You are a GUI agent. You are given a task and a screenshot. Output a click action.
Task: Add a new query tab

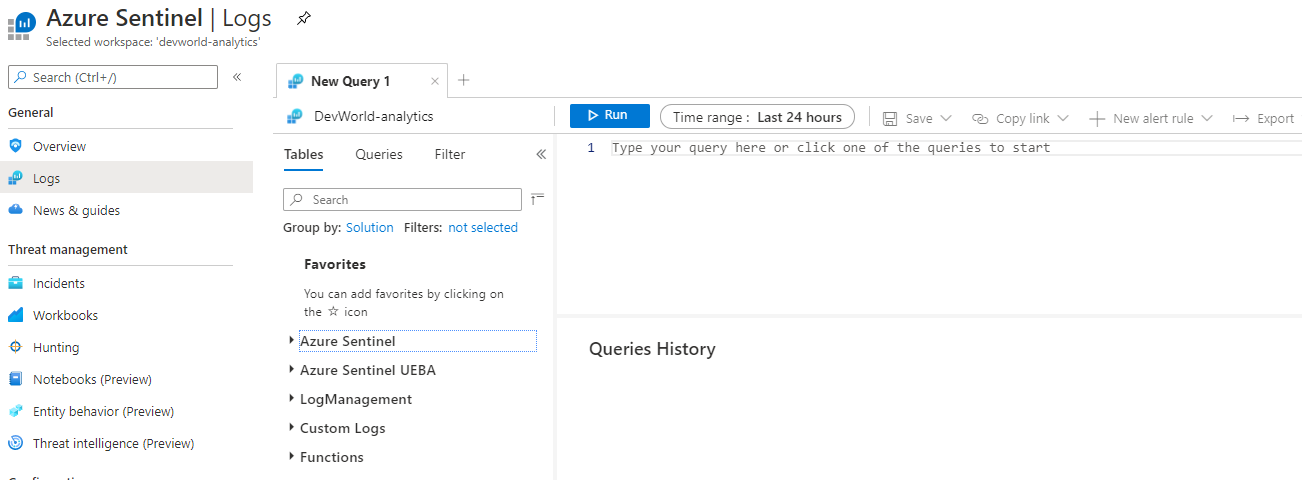pos(463,81)
